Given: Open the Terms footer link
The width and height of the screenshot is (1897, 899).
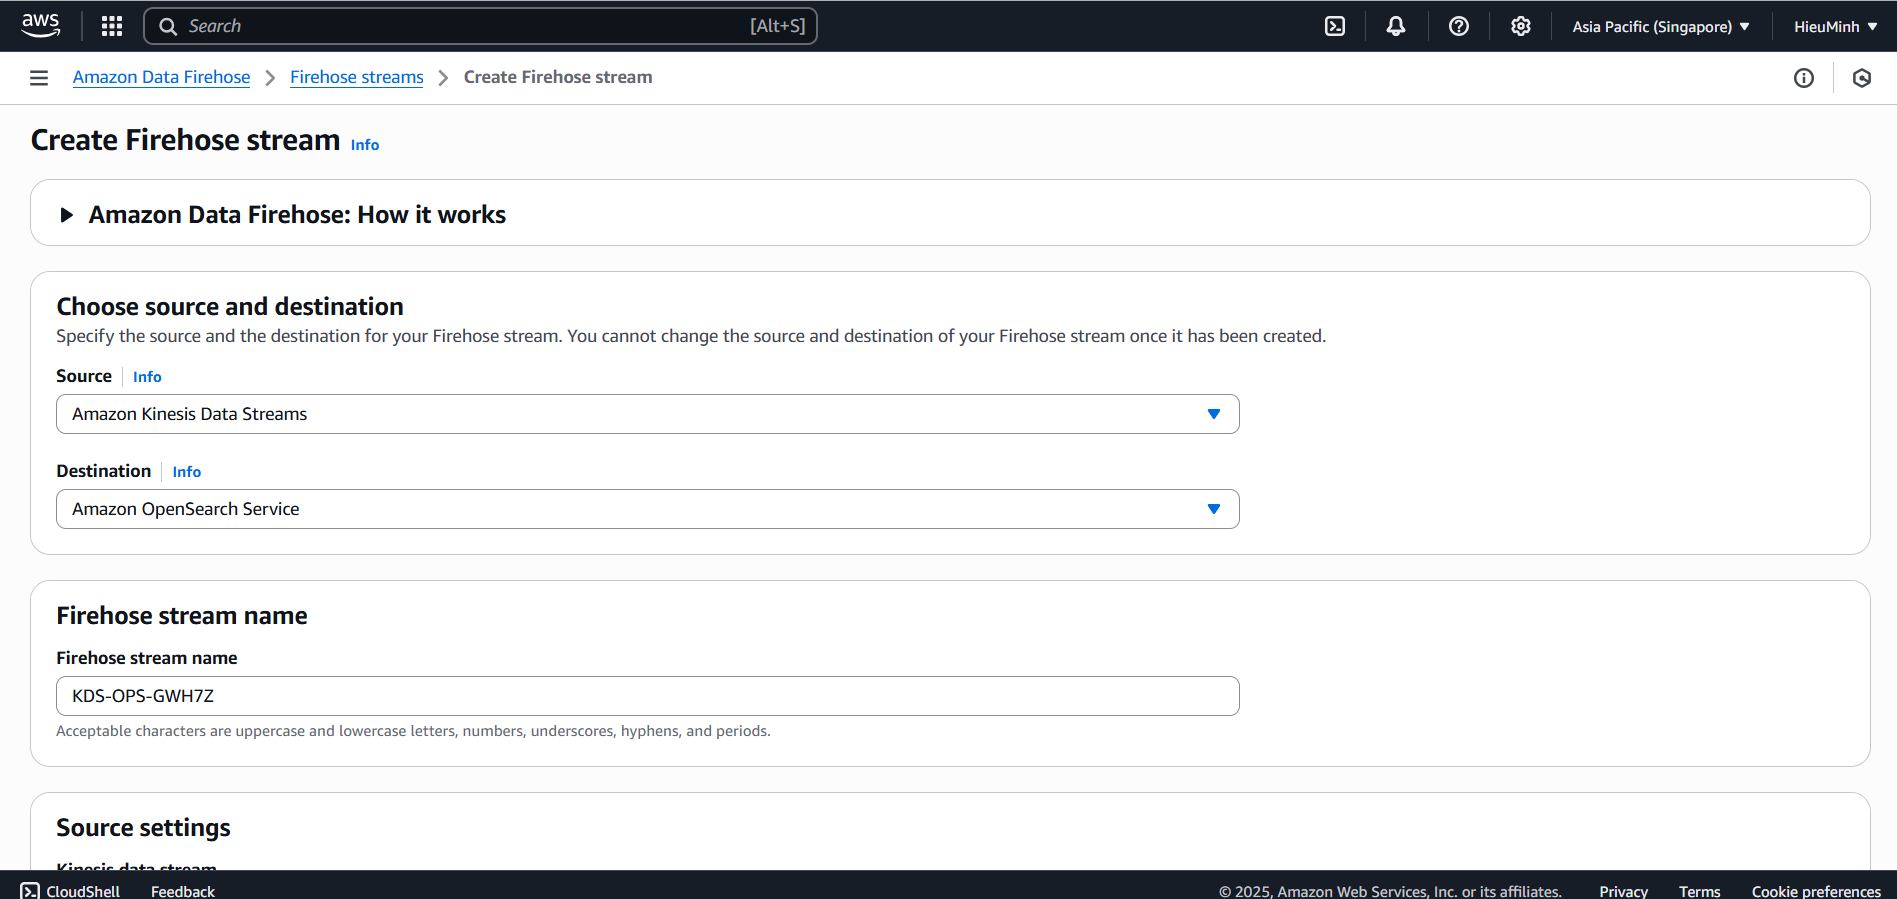Looking at the screenshot, I should [1699, 890].
